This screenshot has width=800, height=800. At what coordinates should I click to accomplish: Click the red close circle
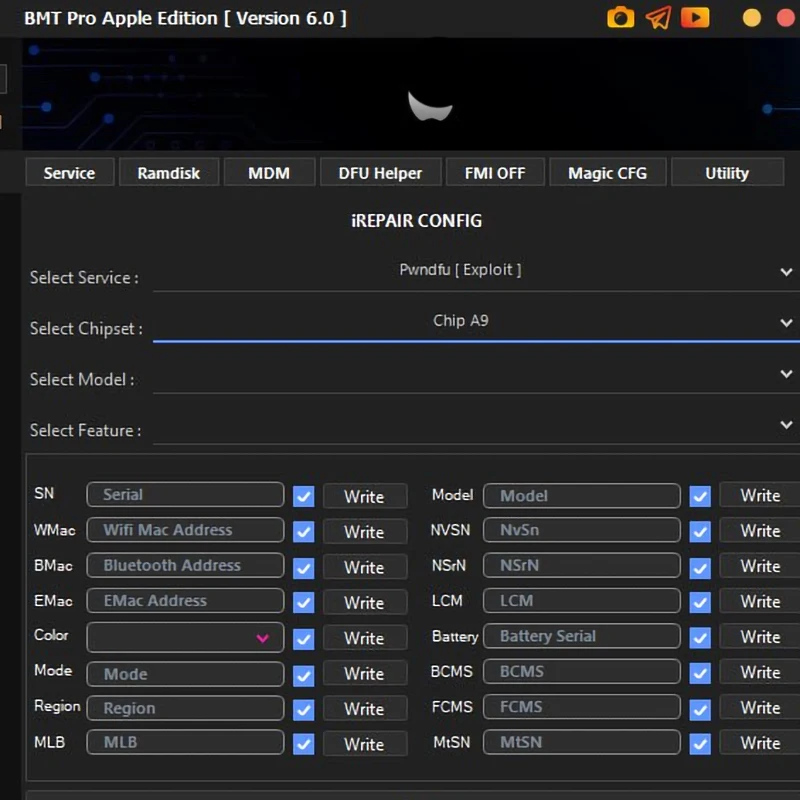(x=786, y=17)
